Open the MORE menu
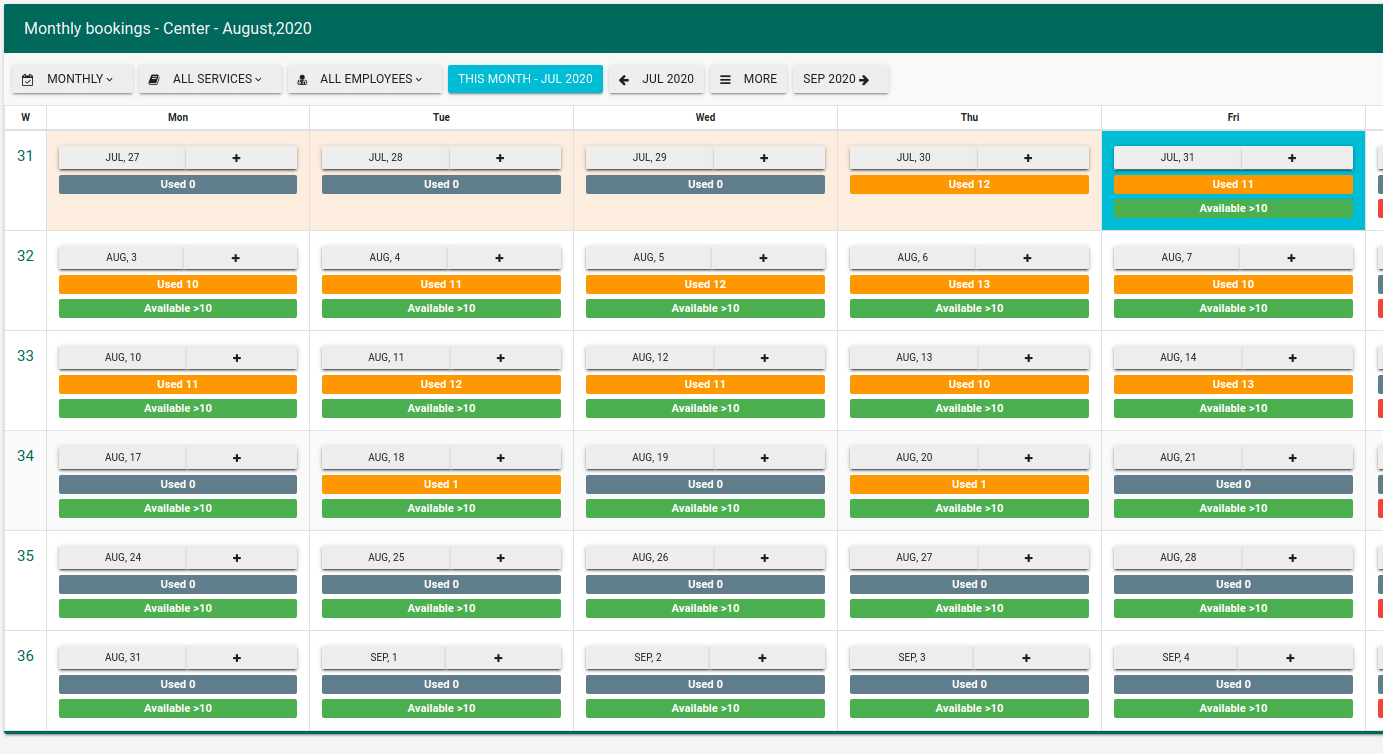This screenshot has width=1383, height=754. click(750, 79)
